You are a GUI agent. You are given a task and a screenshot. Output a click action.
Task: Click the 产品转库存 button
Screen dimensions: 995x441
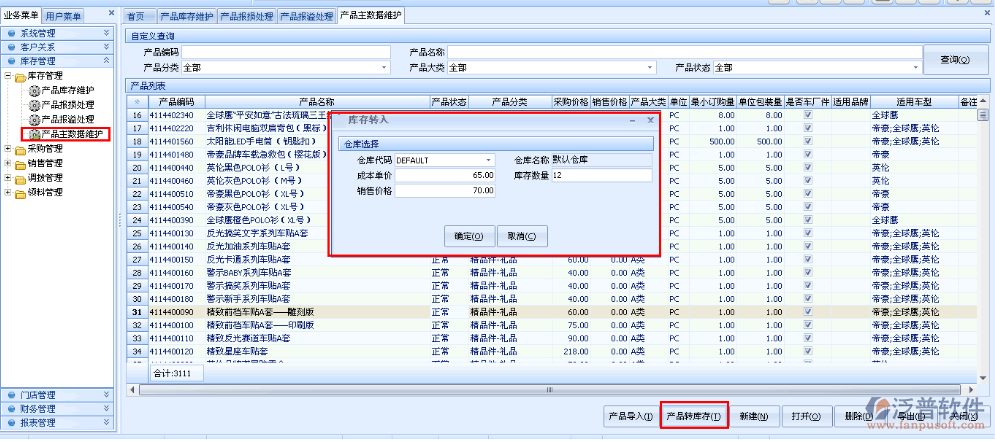(693, 416)
